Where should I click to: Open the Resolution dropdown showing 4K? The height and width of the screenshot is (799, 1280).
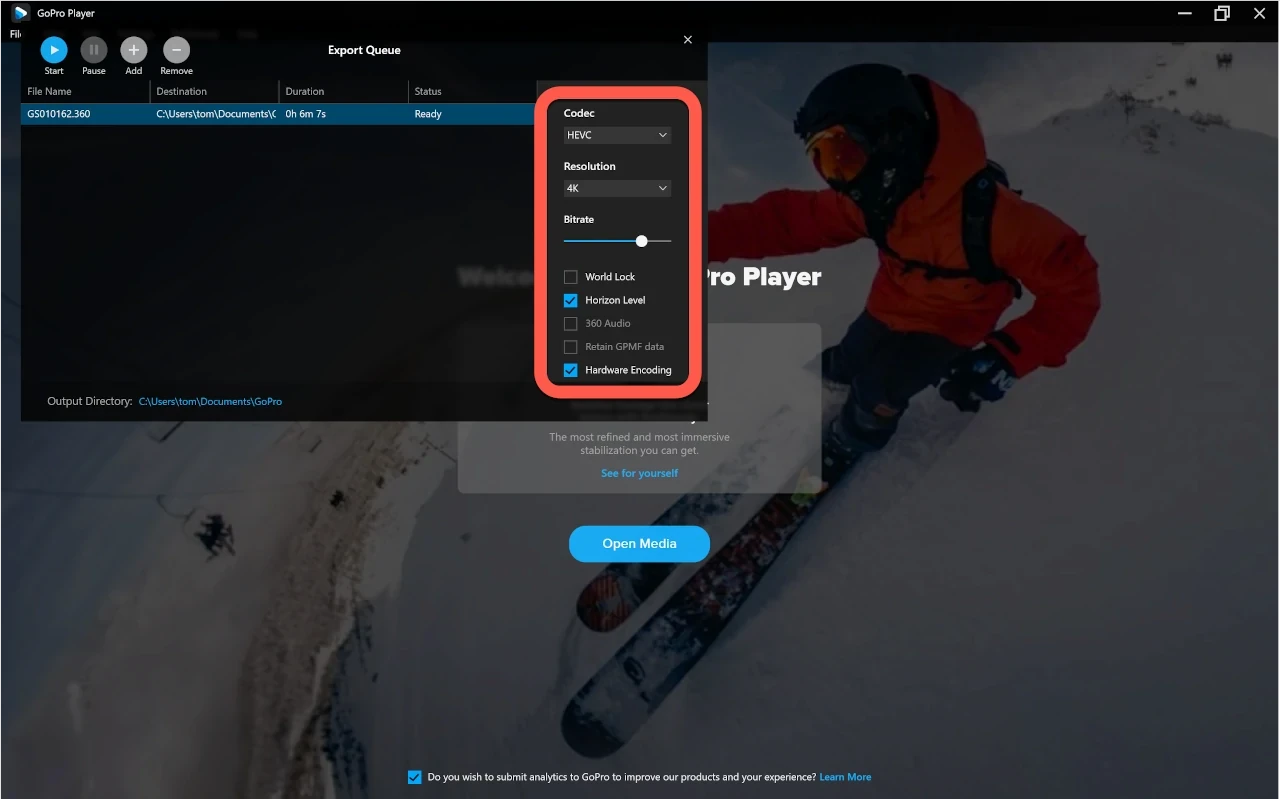[x=617, y=188]
